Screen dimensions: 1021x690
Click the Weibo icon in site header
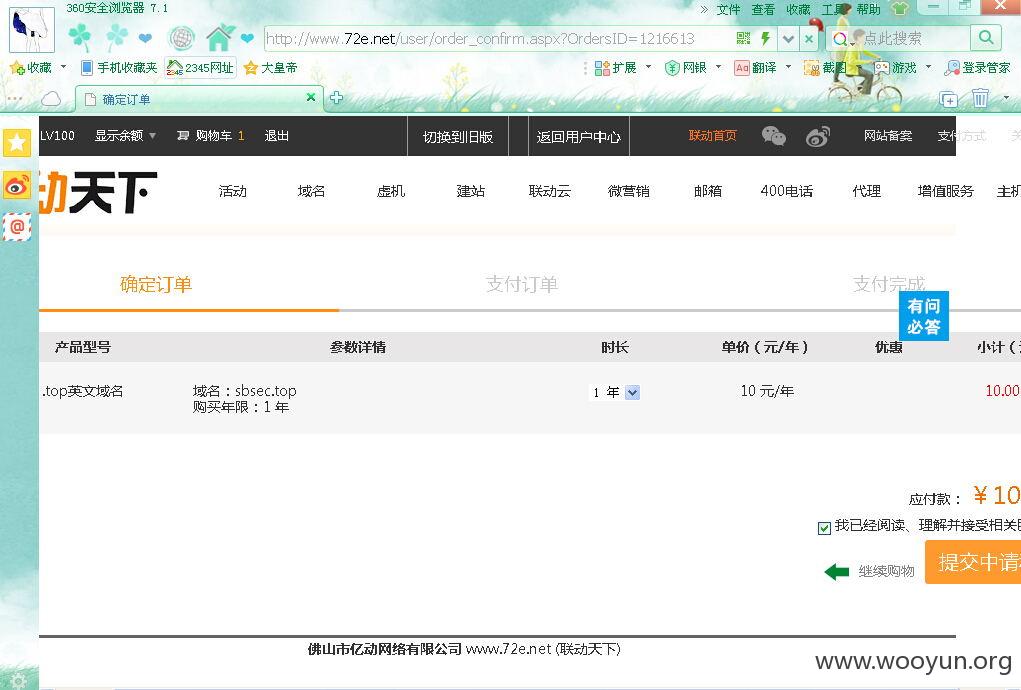[x=818, y=136]
